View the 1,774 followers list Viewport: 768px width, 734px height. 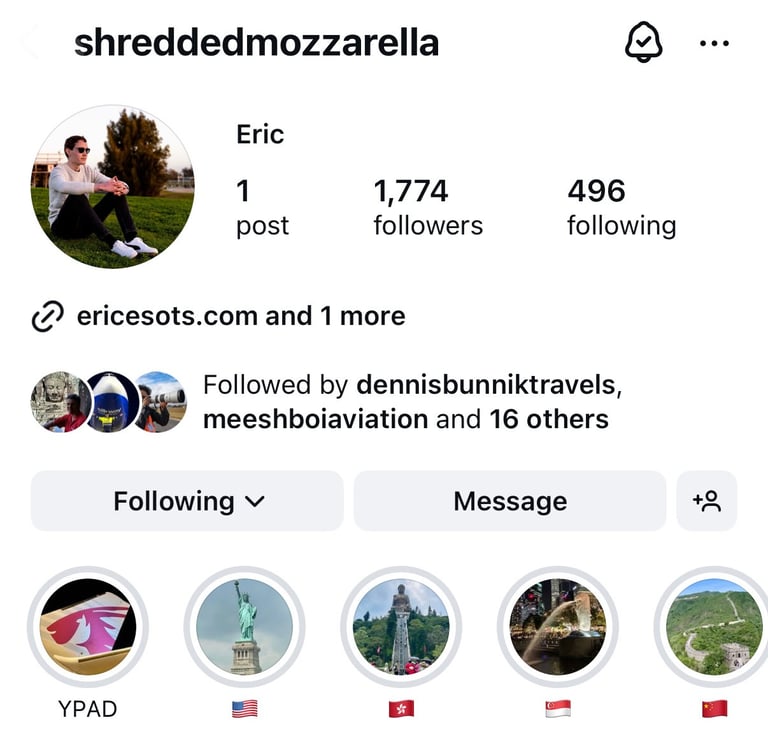(428, 208)
